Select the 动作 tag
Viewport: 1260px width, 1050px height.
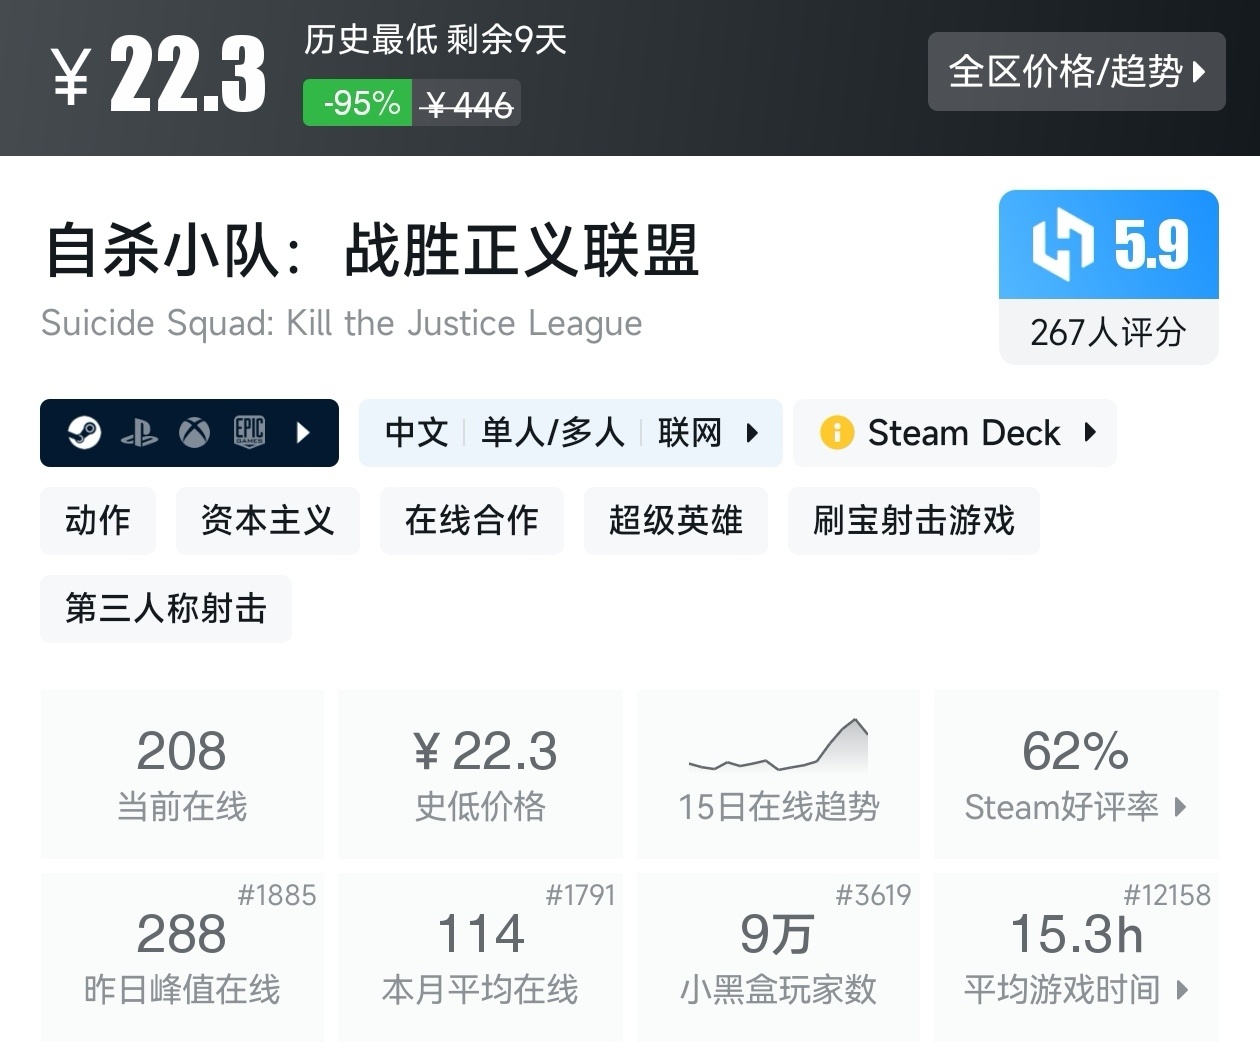[x=98, y=521]
